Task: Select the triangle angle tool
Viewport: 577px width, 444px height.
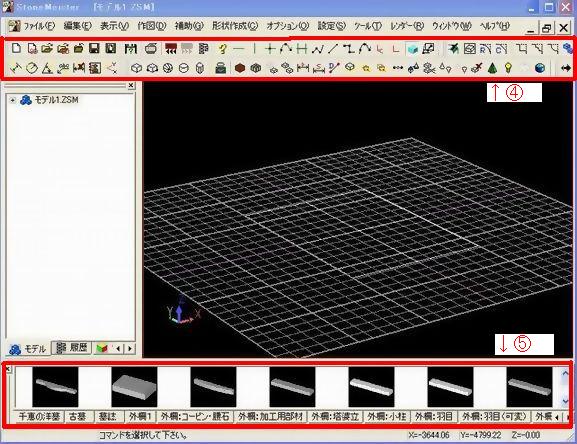Action: point(47,68)
